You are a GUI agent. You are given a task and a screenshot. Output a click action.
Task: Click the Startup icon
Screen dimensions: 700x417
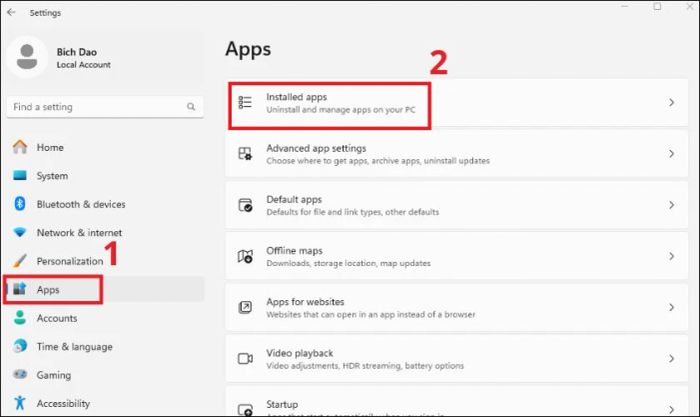245,409
